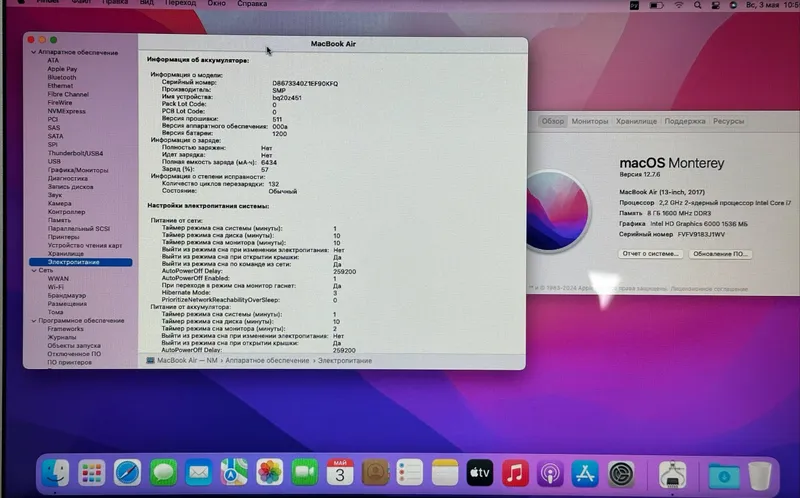The height and width of the screenshot is (498, 800).
Task: Click the date and time in menu bar
Action: click(772, 5)
